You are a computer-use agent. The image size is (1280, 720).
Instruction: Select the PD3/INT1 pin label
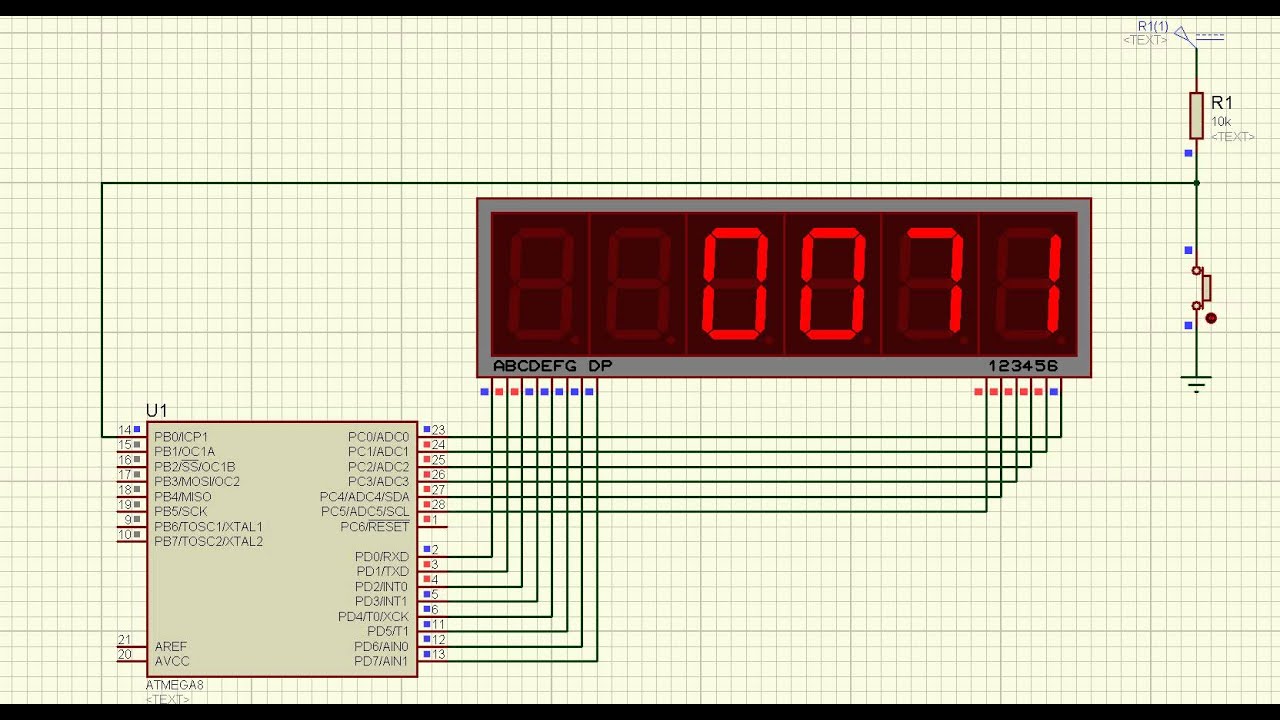(x=382, y=602)
